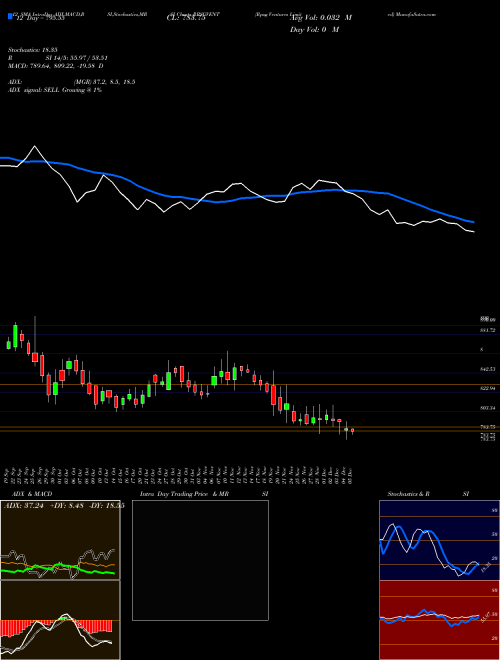
Task: Click the blue 12 Day SMA legend square
Action: [x=10, y=16]
